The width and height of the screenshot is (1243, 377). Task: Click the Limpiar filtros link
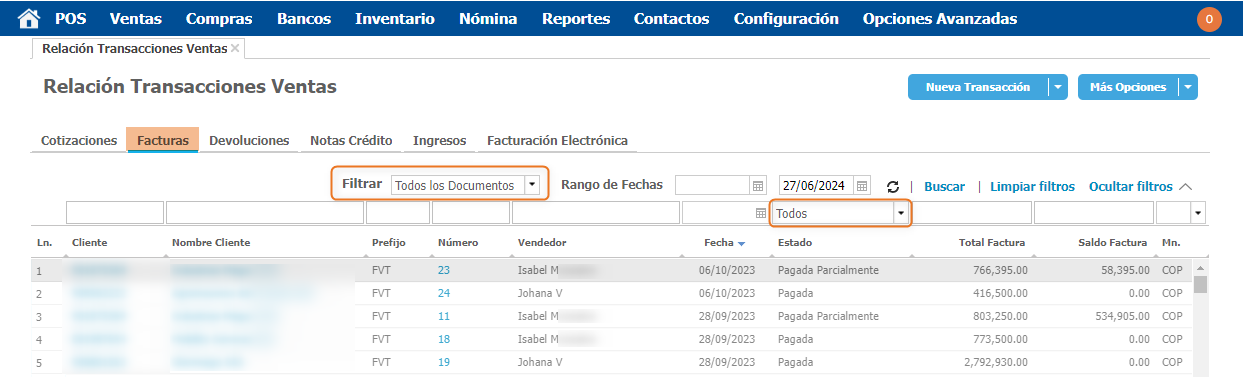click(1032, 187)
